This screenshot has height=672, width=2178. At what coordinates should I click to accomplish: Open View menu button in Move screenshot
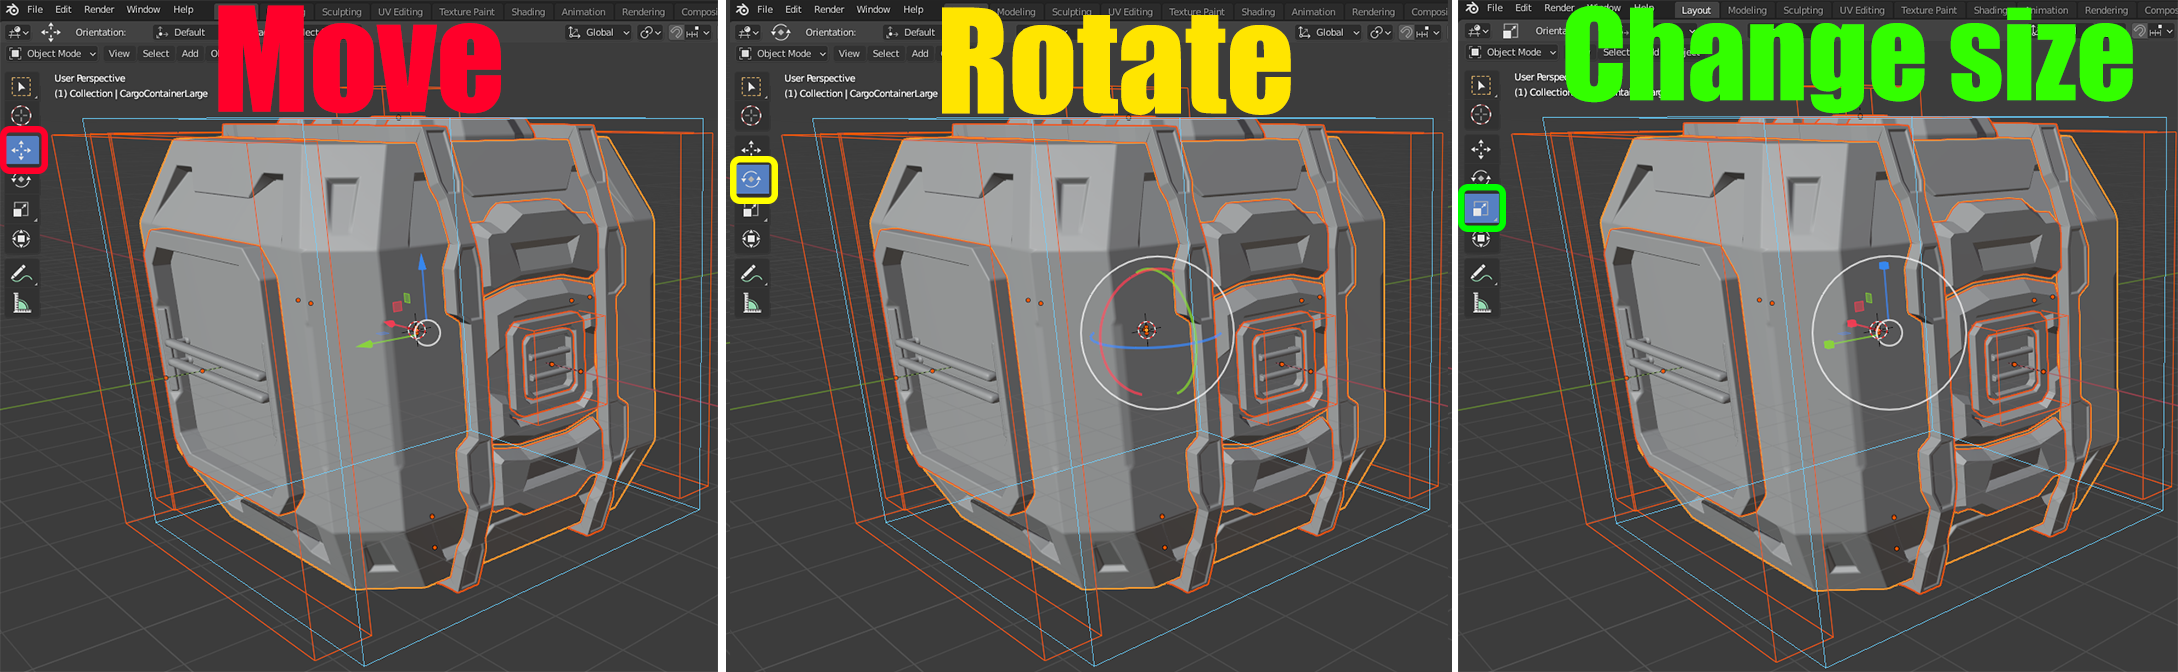coord(119,53)
